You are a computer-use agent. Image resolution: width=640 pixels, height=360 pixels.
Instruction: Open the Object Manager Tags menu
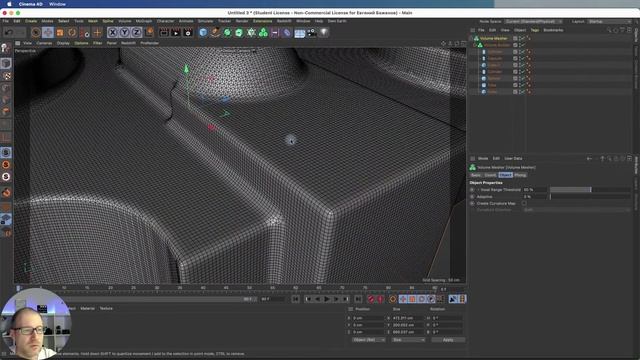(x=535, y=30)
